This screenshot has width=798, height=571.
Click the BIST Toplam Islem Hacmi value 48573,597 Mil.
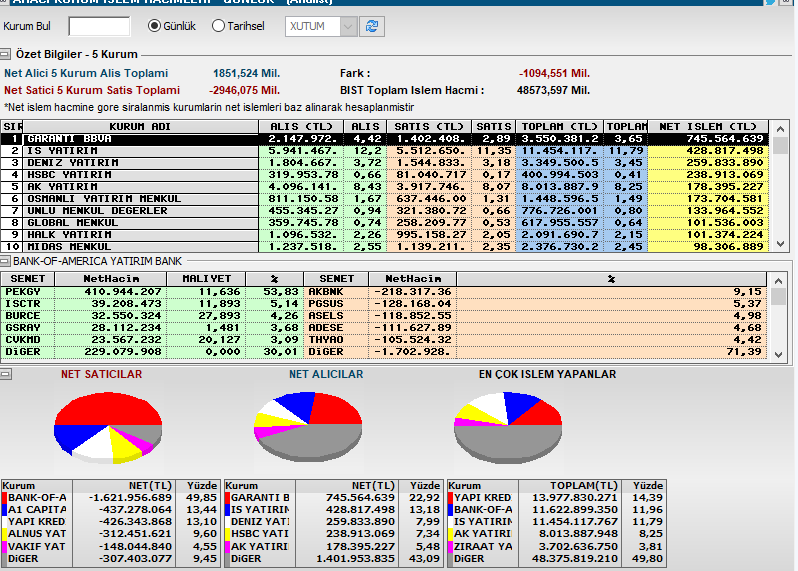(553, 91)
